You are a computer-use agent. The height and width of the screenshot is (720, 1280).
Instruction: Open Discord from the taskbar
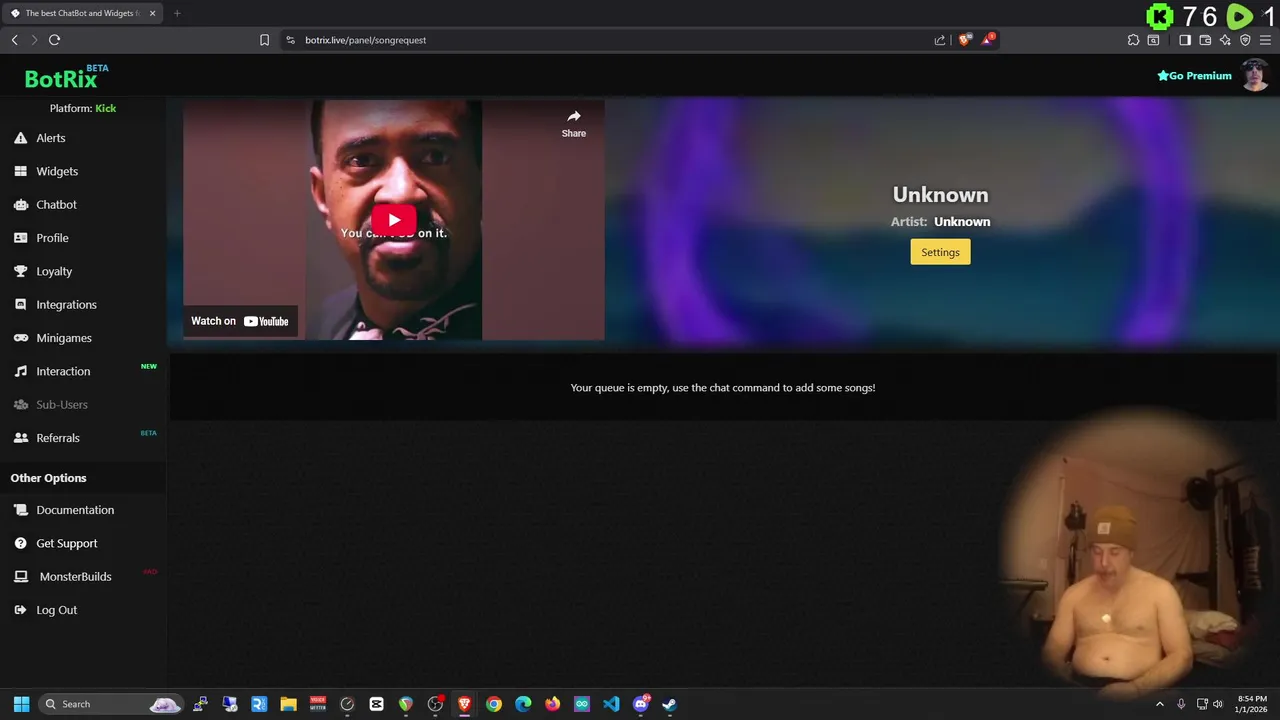click(641, 704)
